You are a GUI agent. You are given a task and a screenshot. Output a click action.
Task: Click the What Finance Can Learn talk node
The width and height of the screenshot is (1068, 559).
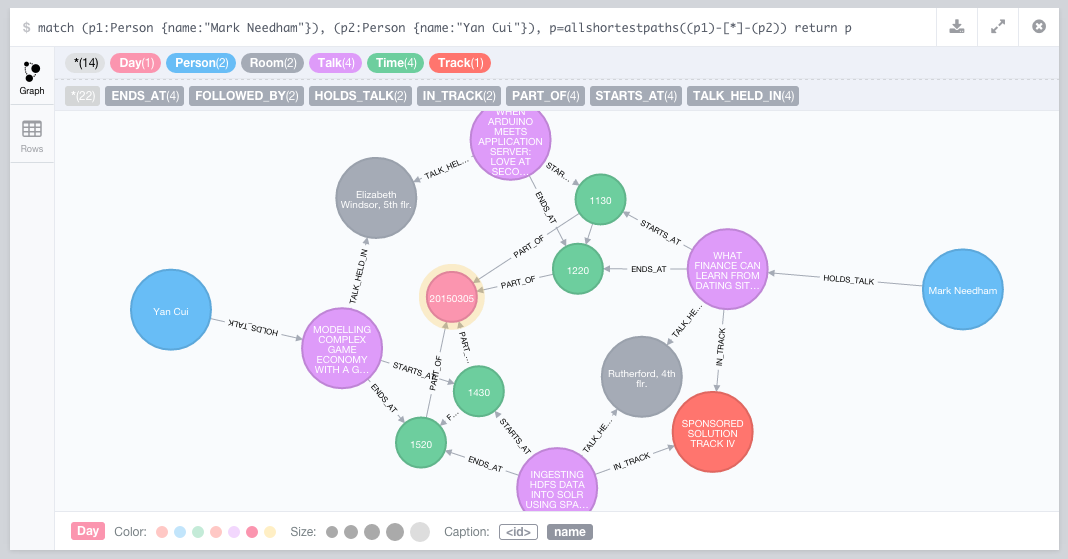click(727, 270)
